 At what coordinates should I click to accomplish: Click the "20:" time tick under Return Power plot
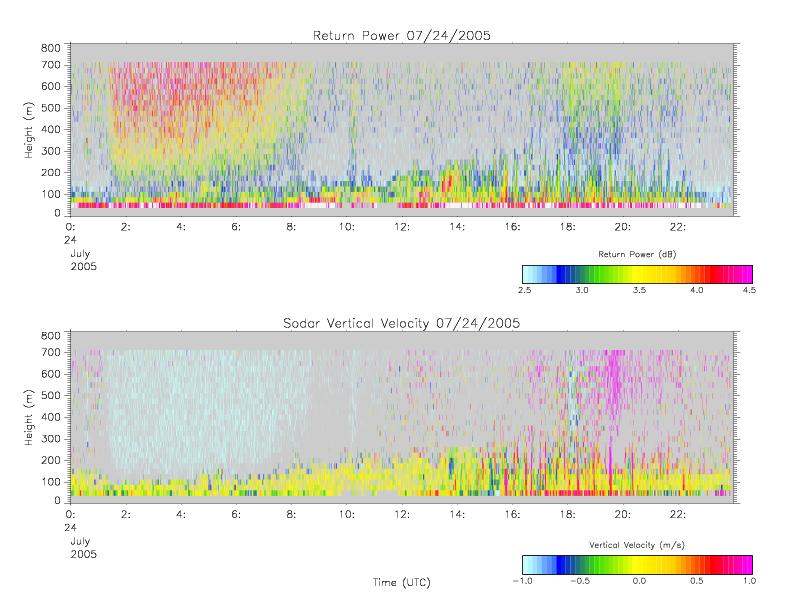623,227
